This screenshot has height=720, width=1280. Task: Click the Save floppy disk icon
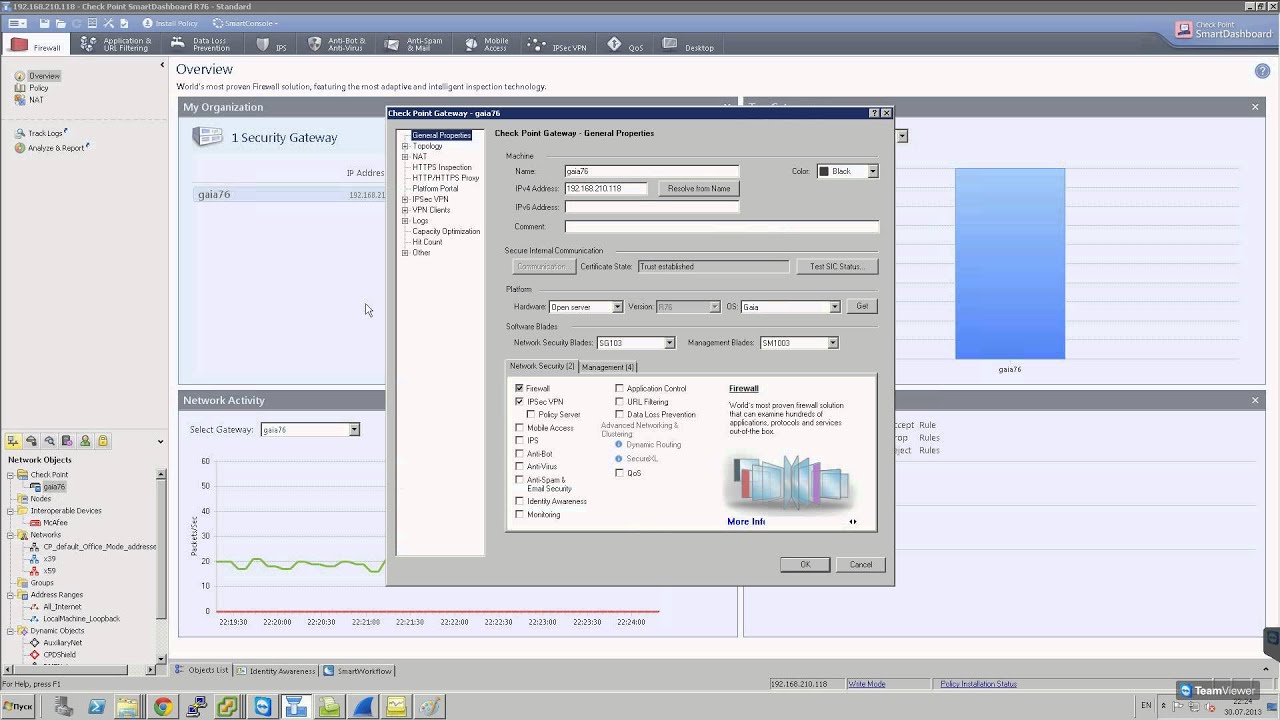coord(45,23)
